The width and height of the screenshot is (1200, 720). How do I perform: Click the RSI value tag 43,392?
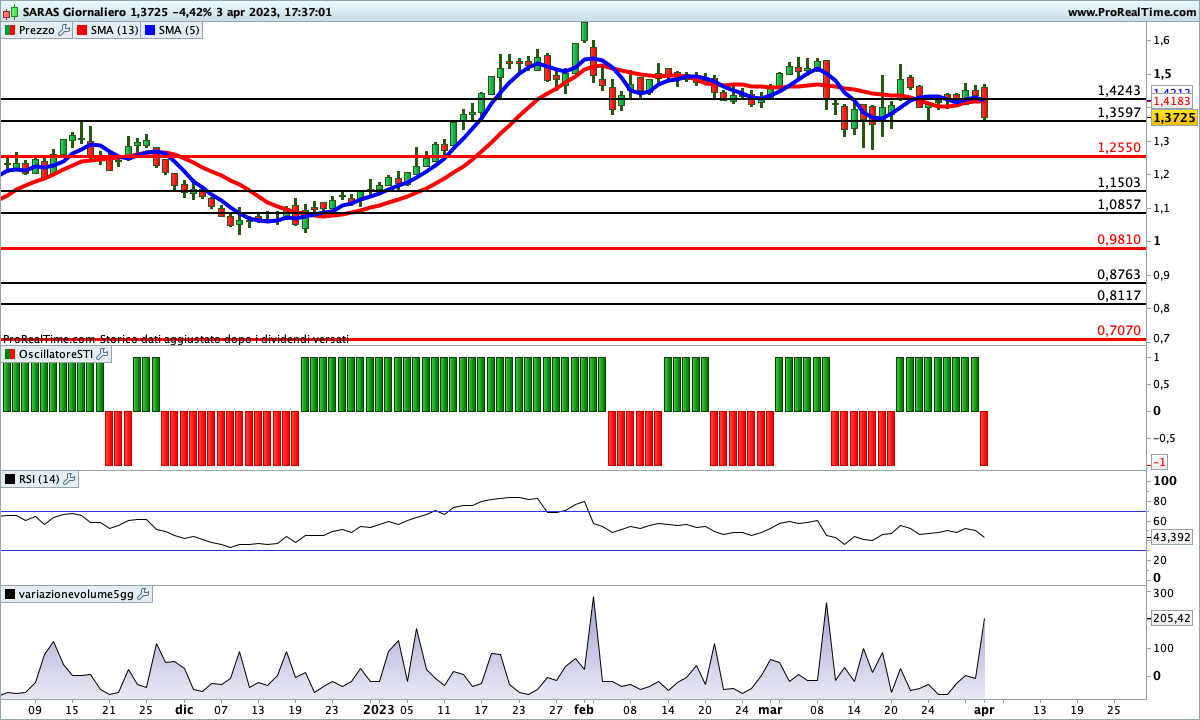(x=1172, y=537)
